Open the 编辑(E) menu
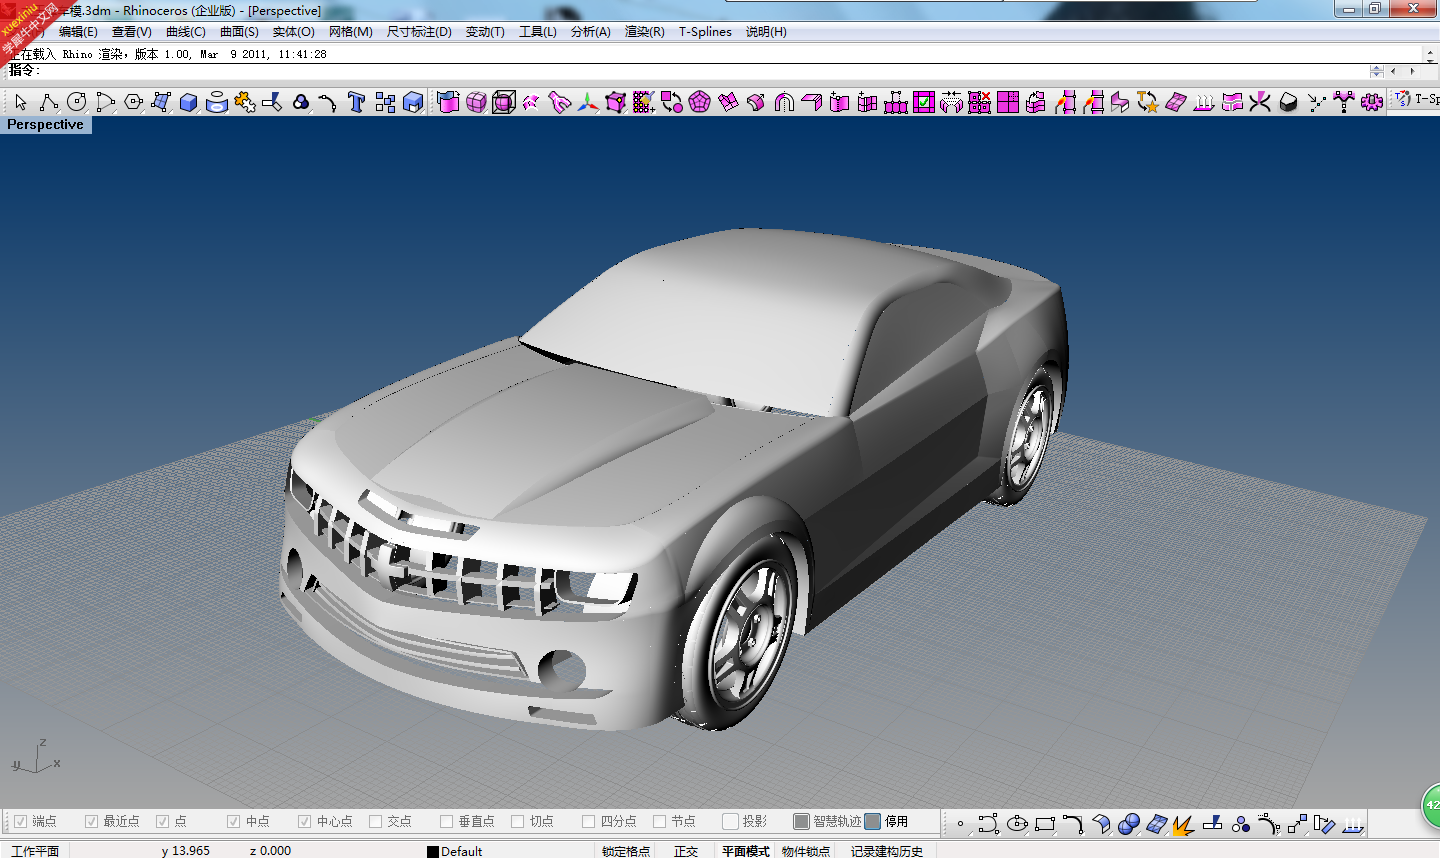The image size is (1440, 858). pos(78,32)
